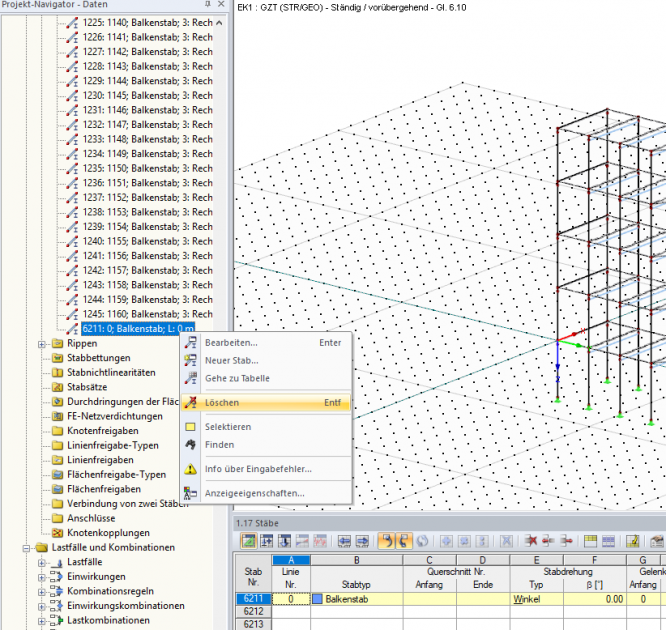Viewport: 666px width, 630px height.
Task: Go to next table with right arrow icon
Action: pyautogui.click(x=362, y=541)
